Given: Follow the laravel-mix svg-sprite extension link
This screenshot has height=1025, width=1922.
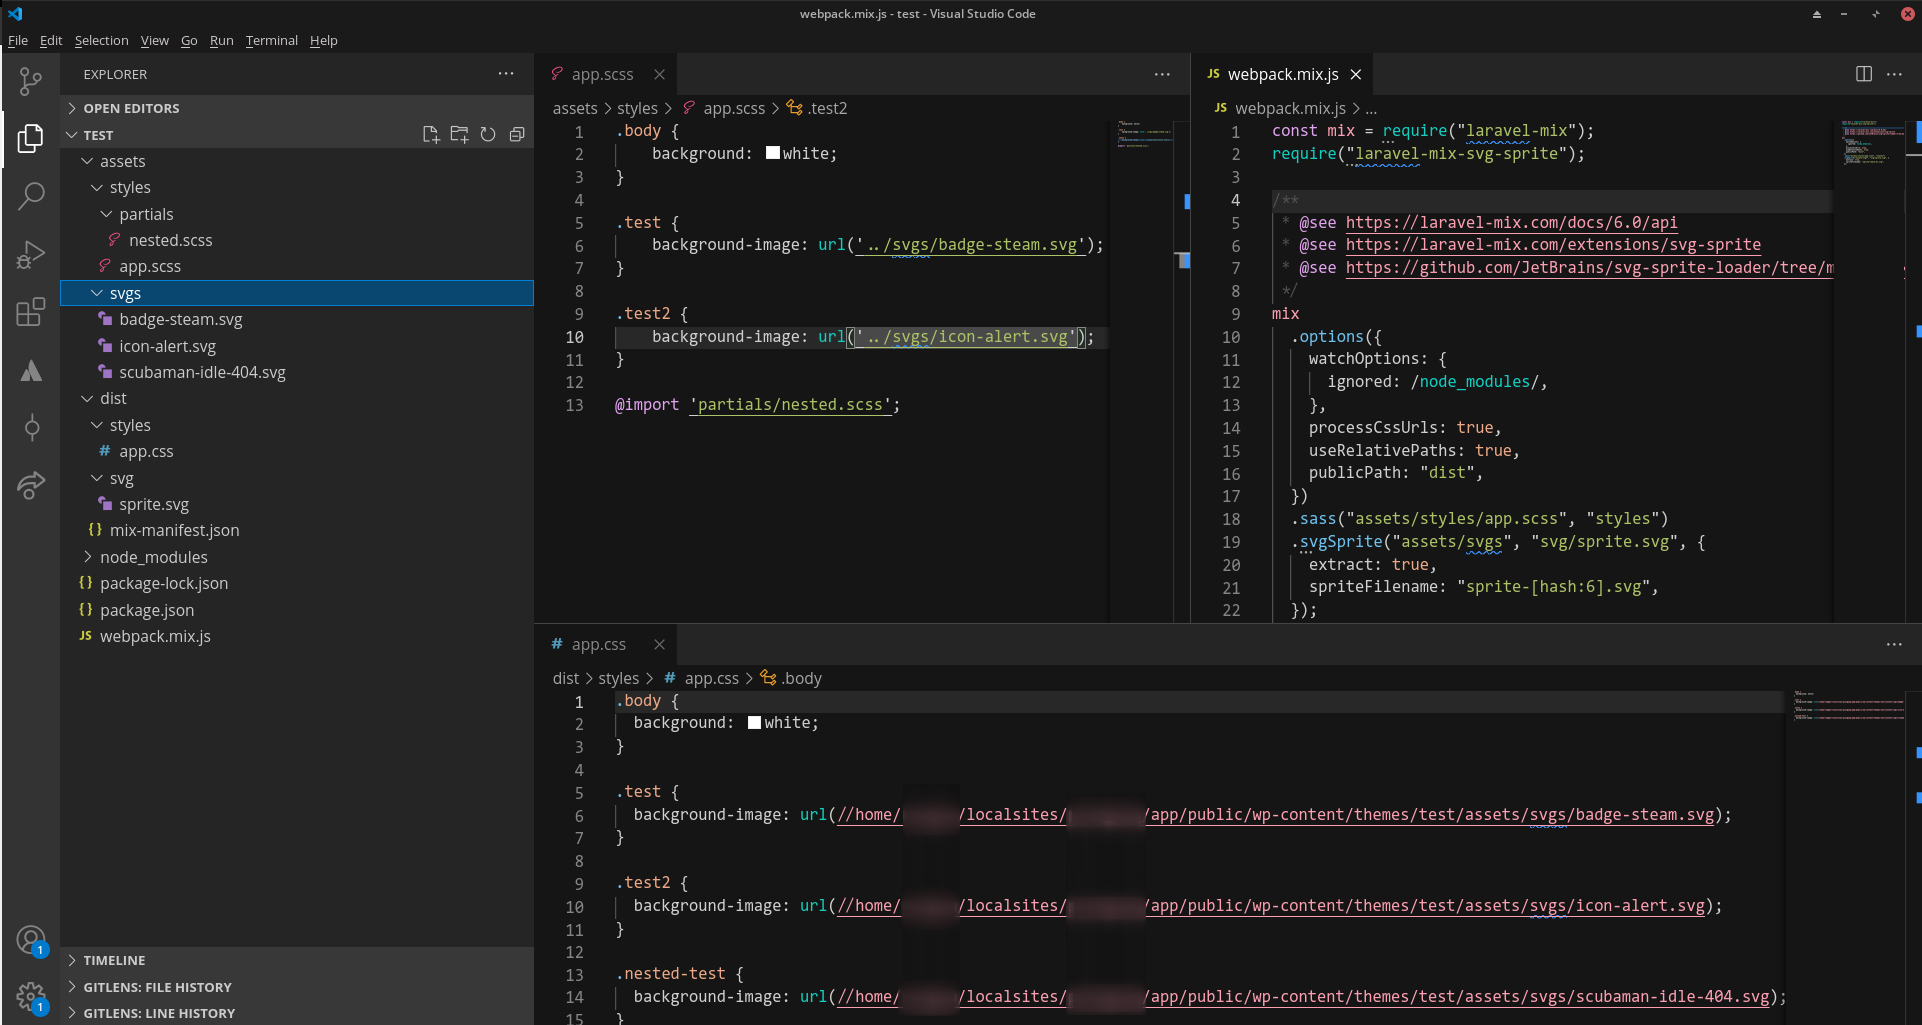Looking at the screenshot, I should coord(1552,245).
